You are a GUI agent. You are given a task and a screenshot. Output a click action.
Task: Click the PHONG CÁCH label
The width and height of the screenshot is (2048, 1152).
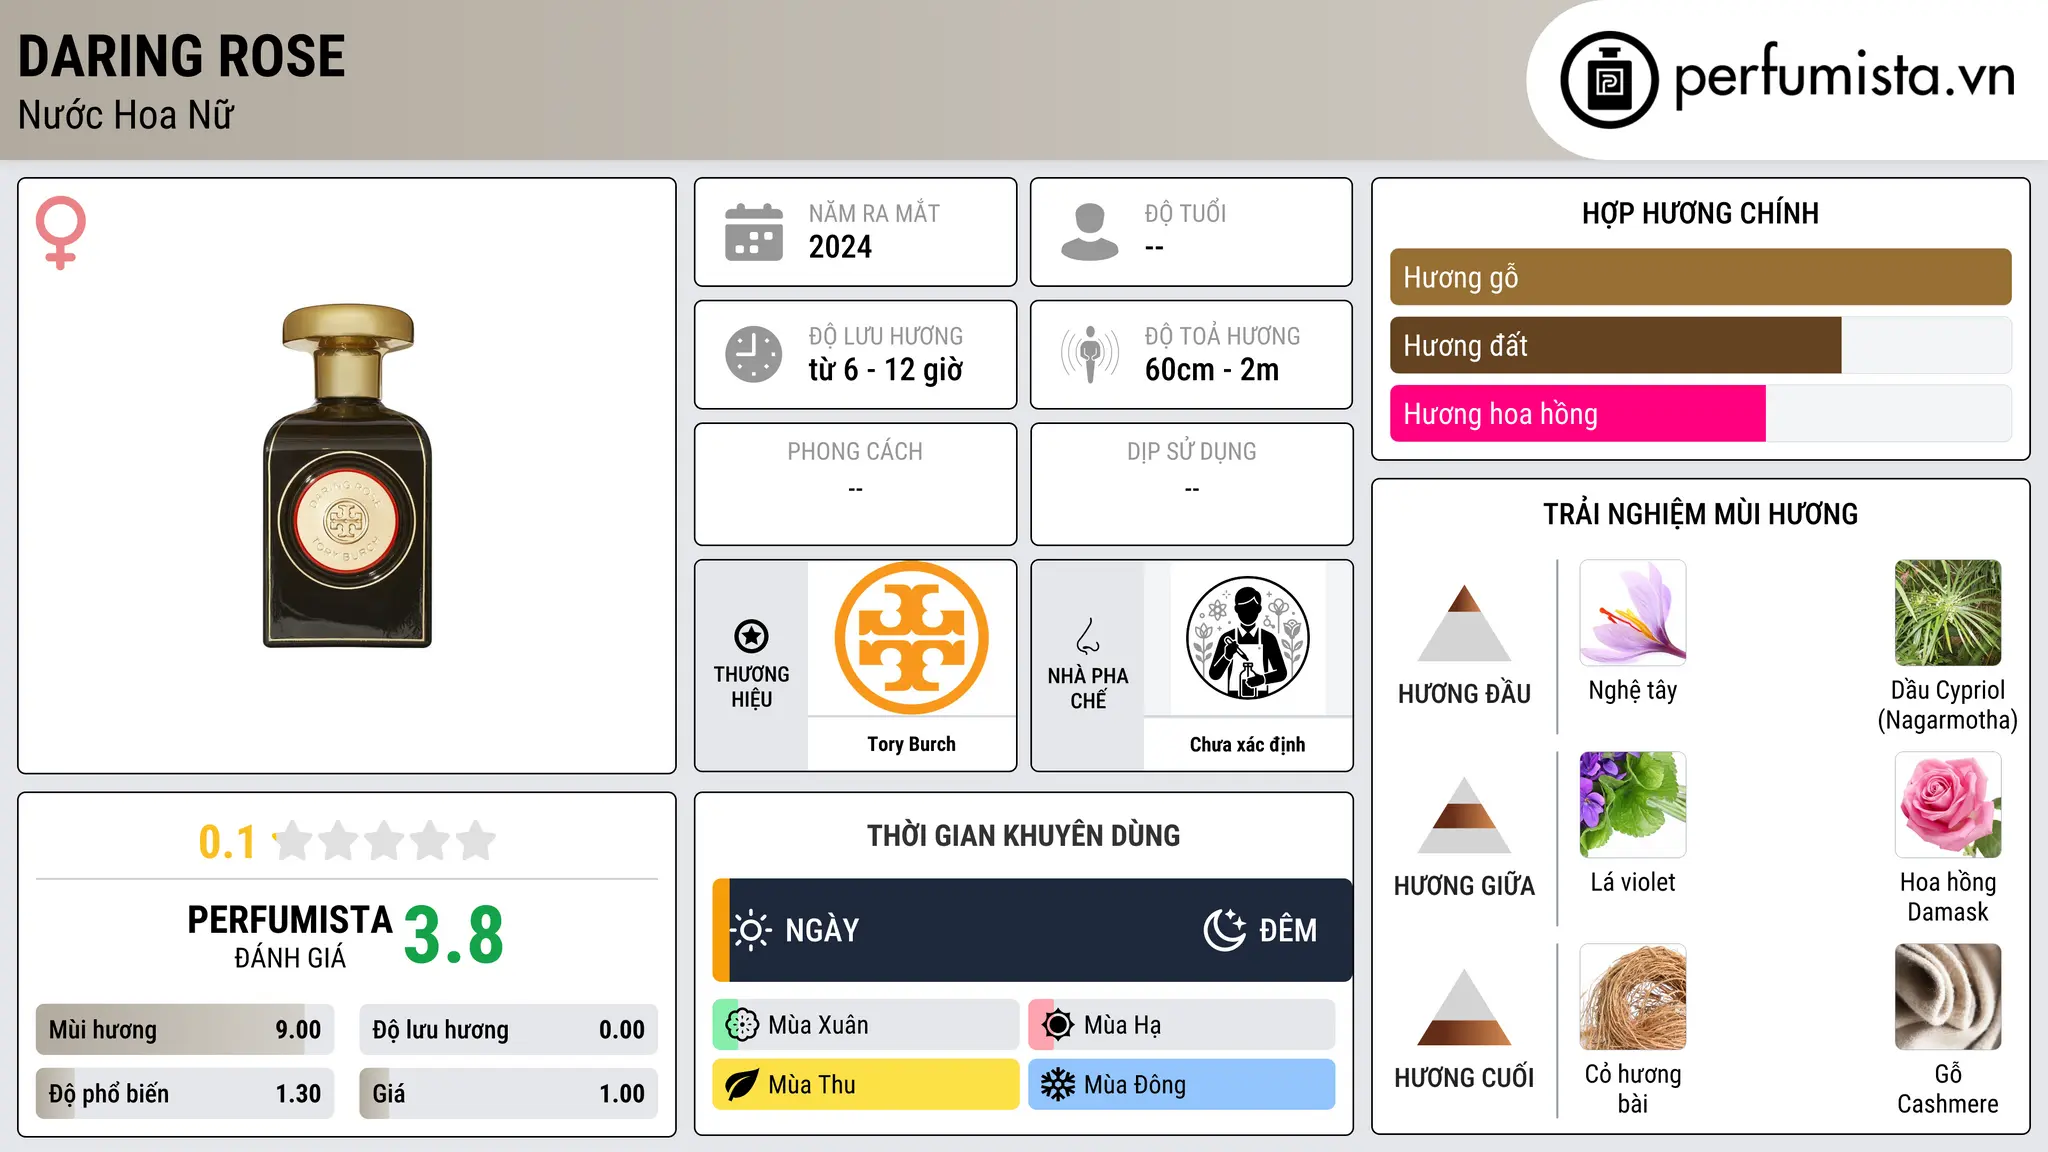click(x=855, y=452)
